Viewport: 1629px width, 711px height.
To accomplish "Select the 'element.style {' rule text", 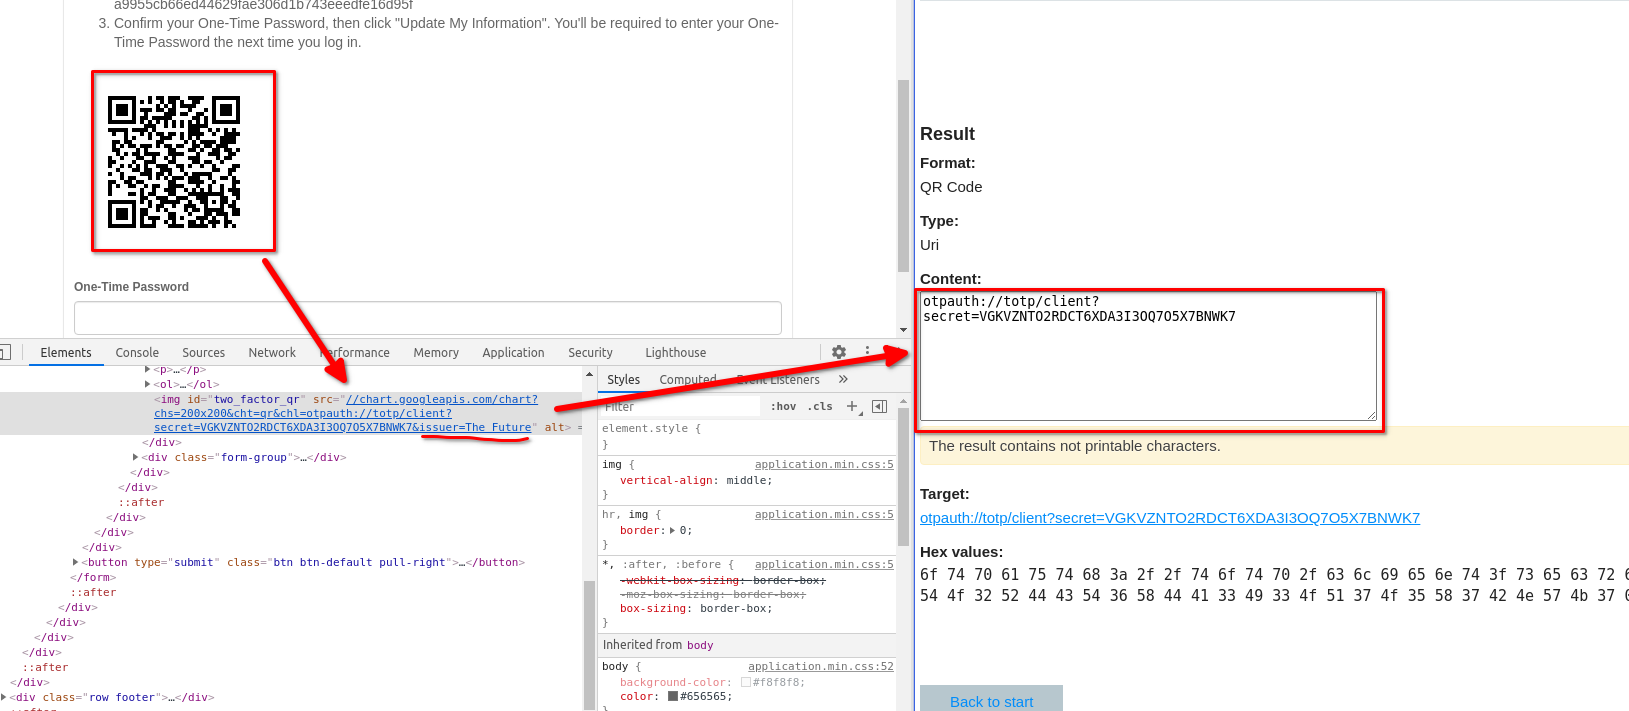I will pos(652,428).
